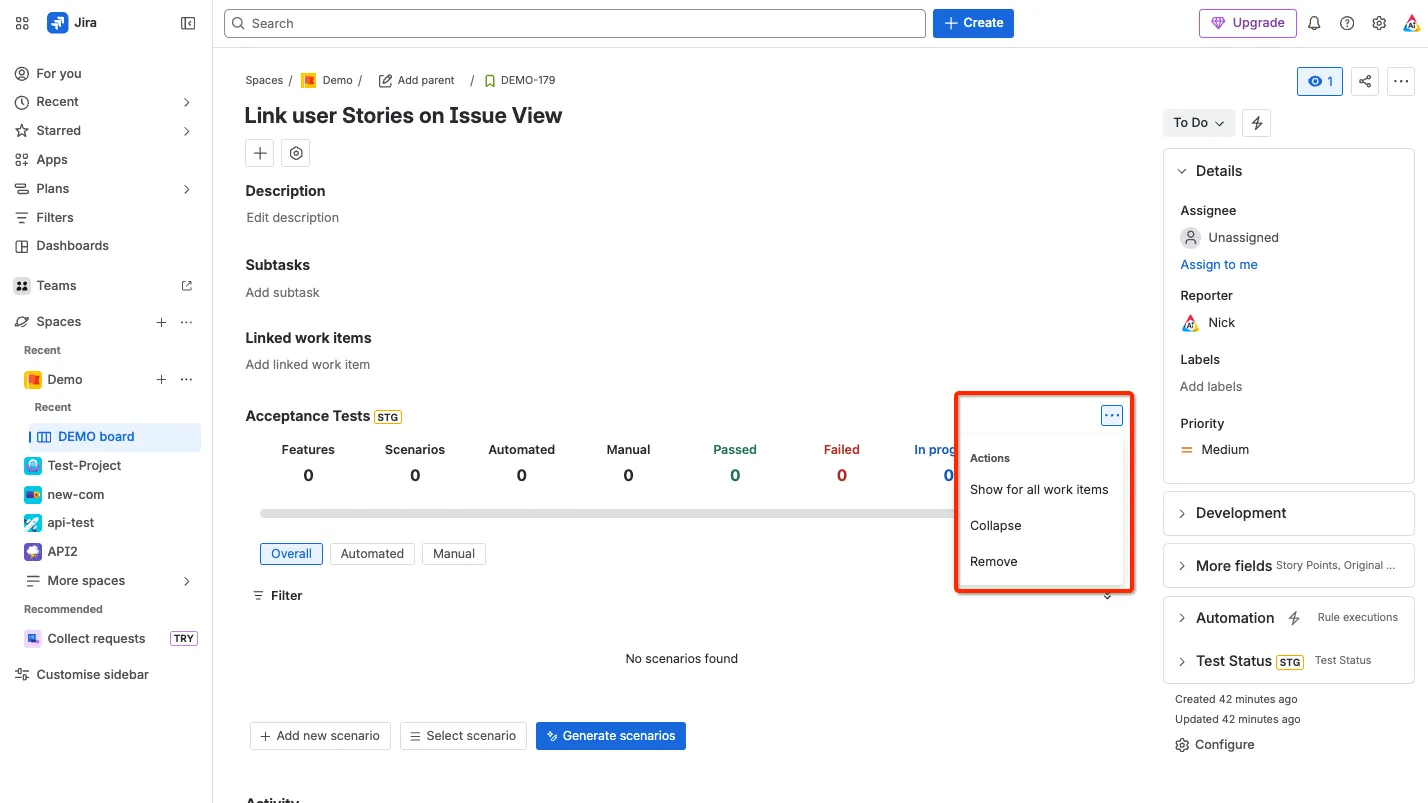Choose Collapse from the Actions menu
This screenshot has height=803, width=1428.
click(1040, 526)
